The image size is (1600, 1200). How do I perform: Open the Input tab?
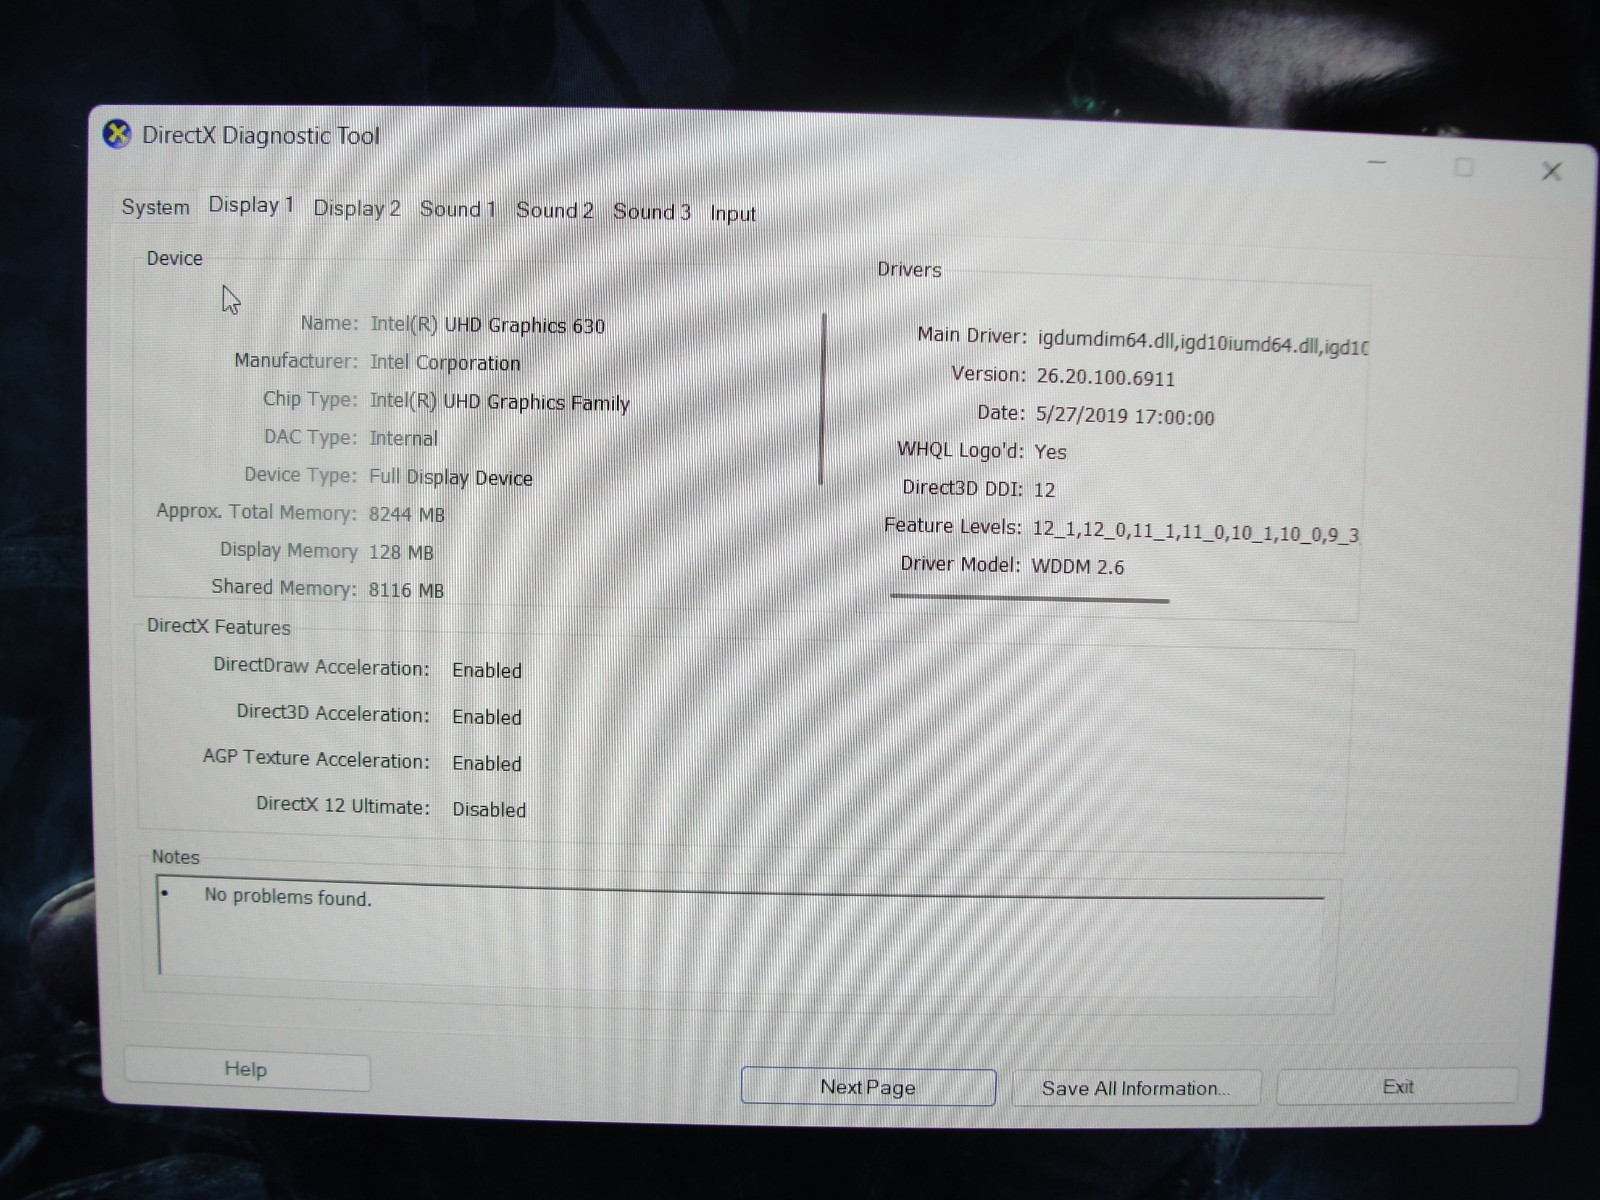pyautogui.click(x=733, y=214)
